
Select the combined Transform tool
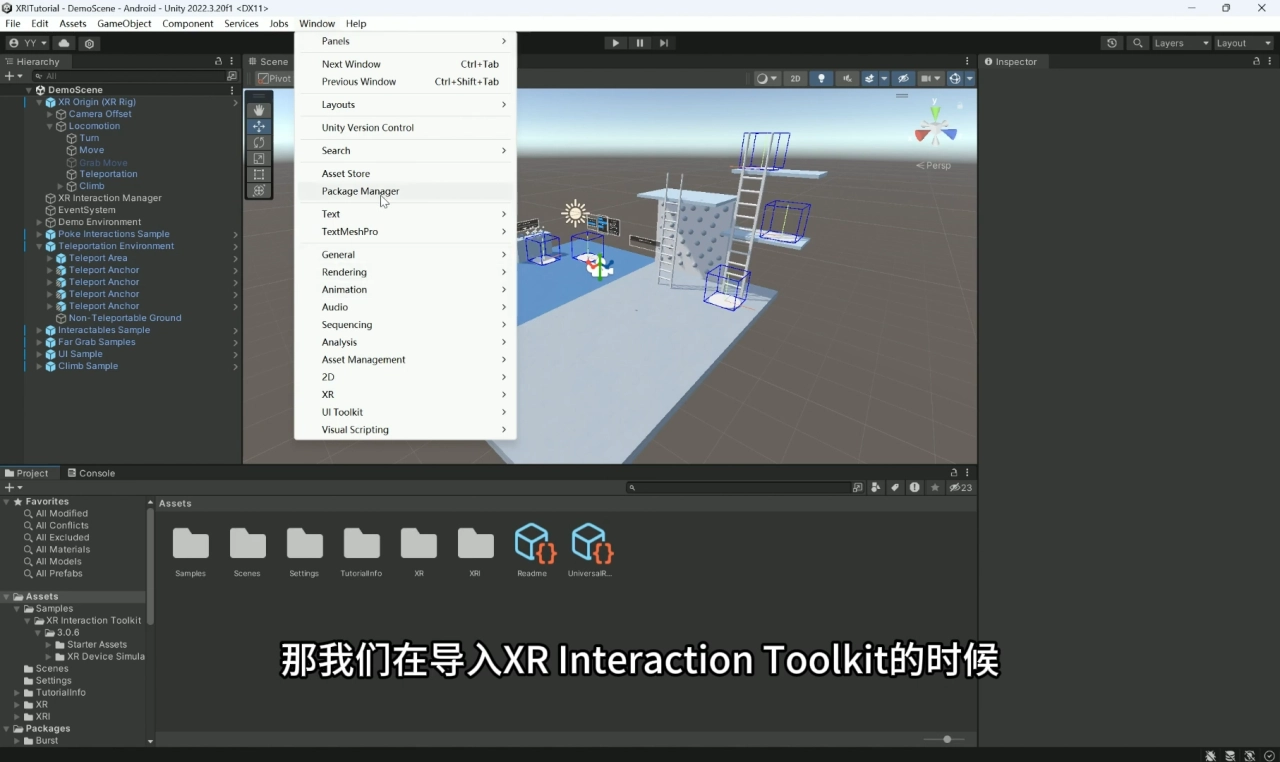(x=259, y=190)
